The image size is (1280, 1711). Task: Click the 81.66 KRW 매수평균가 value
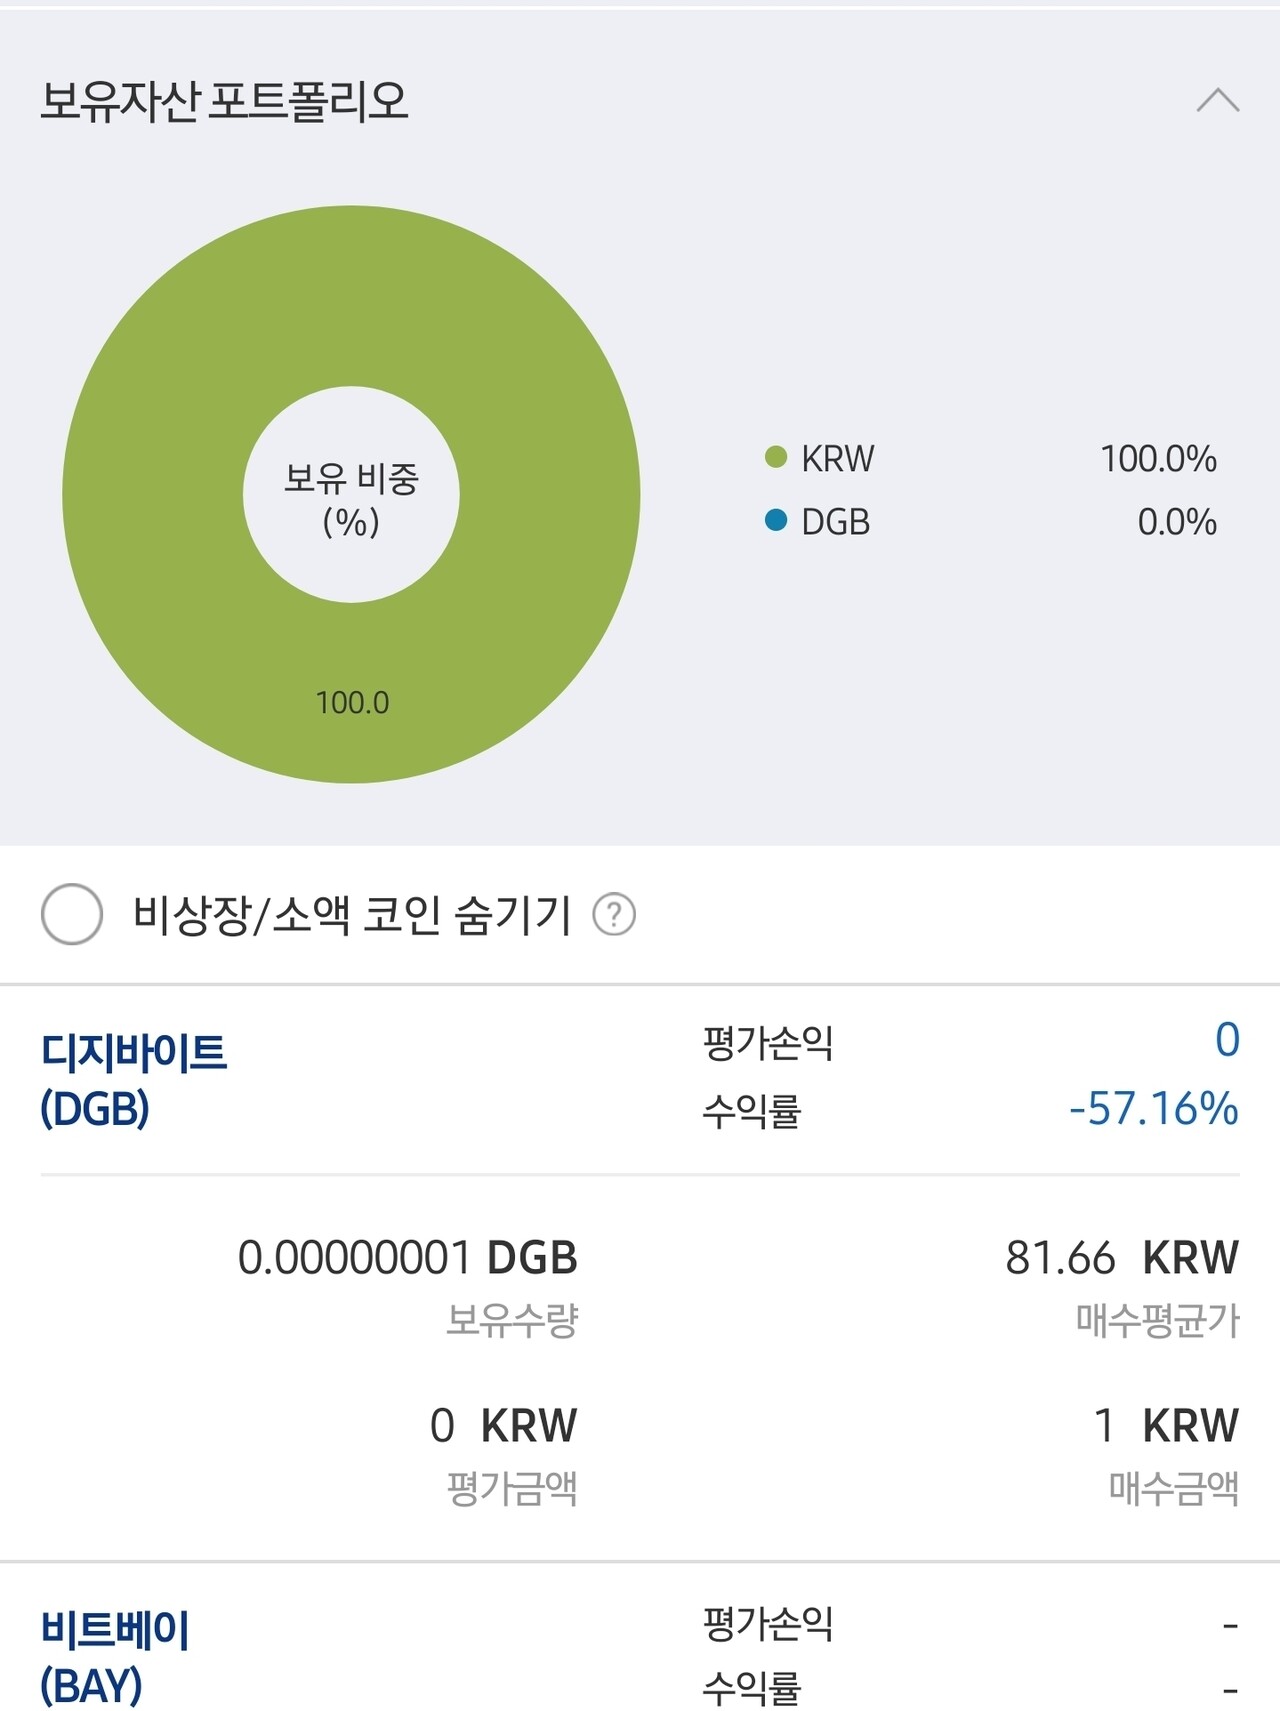pos(1121,1258)
